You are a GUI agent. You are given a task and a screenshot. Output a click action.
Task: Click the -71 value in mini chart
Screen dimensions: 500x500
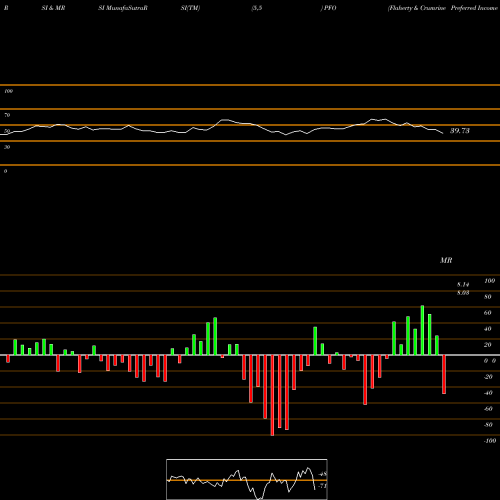click(x=322, y=486)
